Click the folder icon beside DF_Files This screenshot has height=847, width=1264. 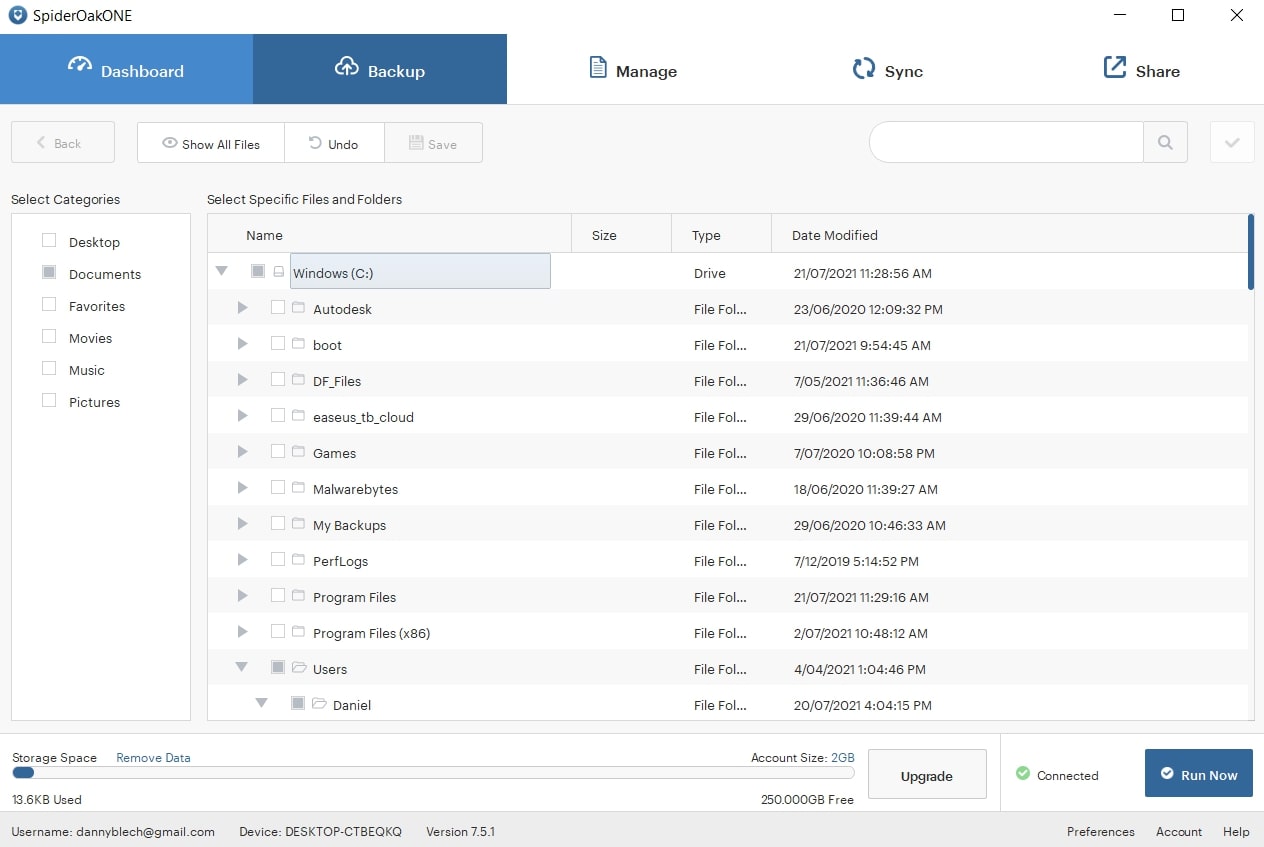pyautogui.click(x=298, y=380)
